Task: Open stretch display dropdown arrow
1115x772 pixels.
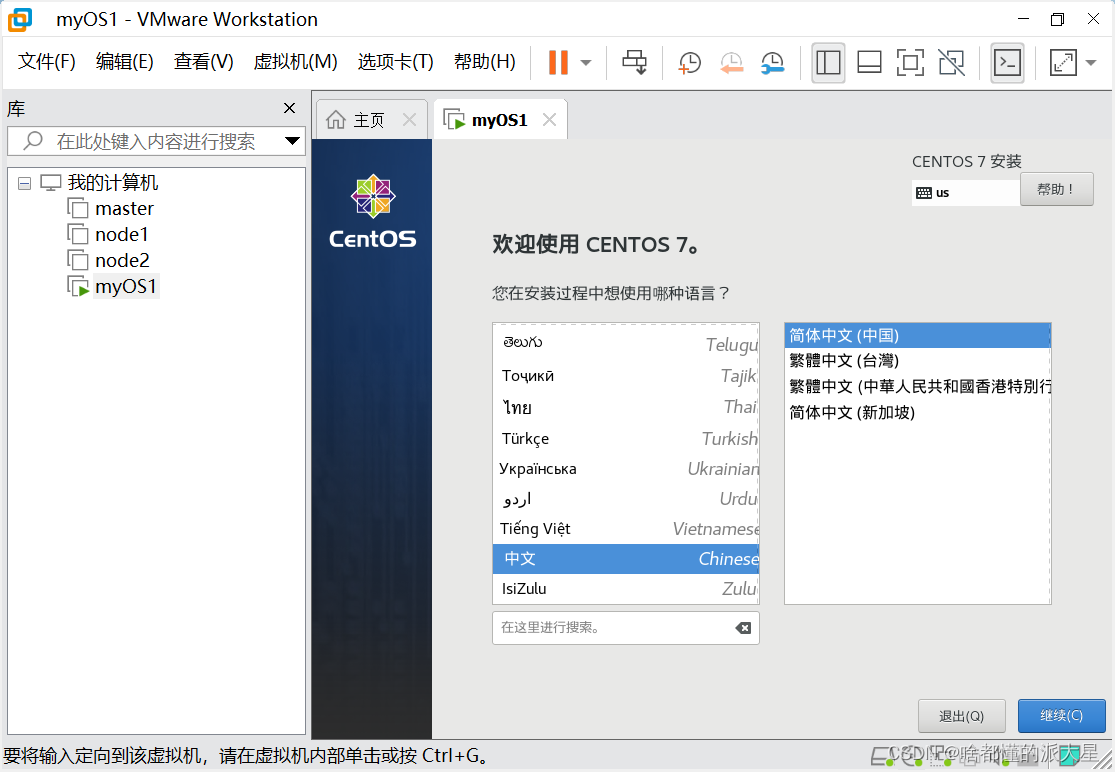Action: point(1091,63)
